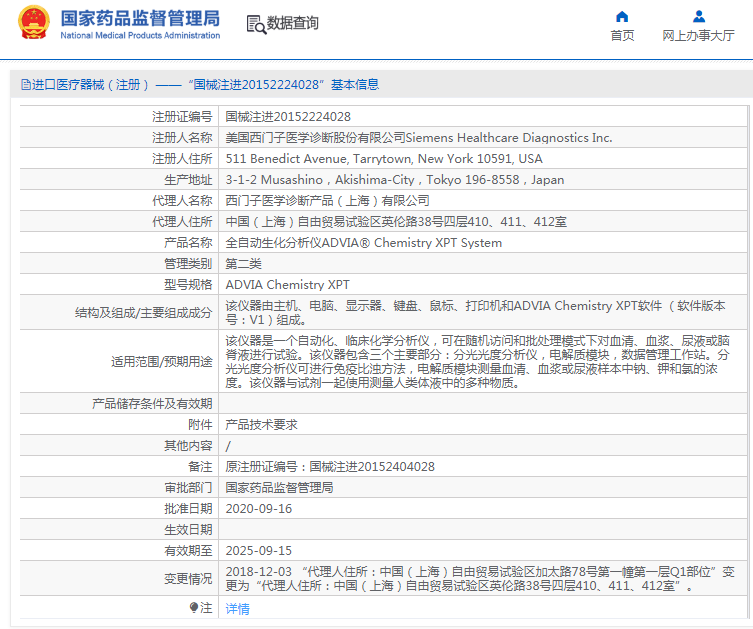Click the ADVIA Chemistry XPT System product name
The image size is (753, 629).
(363, 243)
